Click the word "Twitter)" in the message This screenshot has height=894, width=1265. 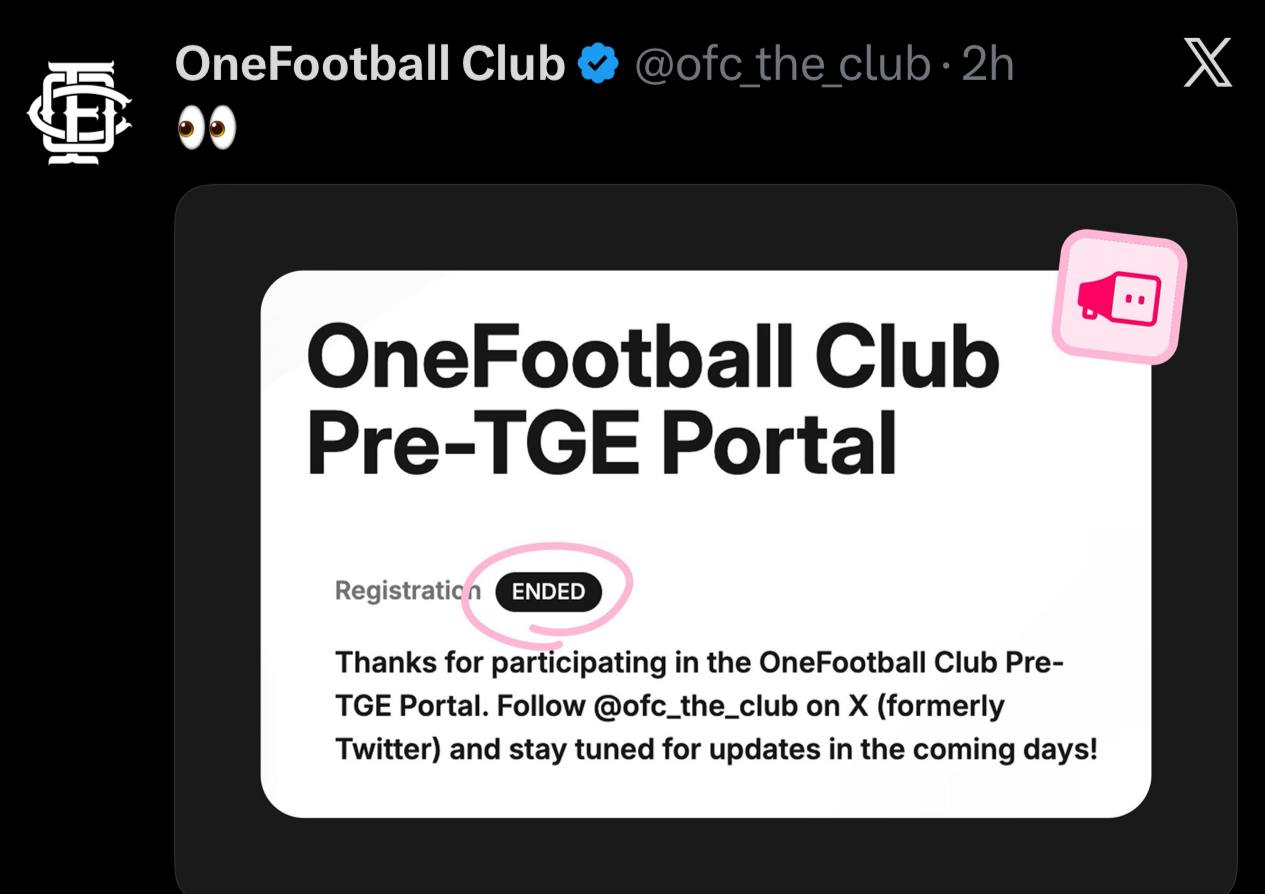pos(388,750)
